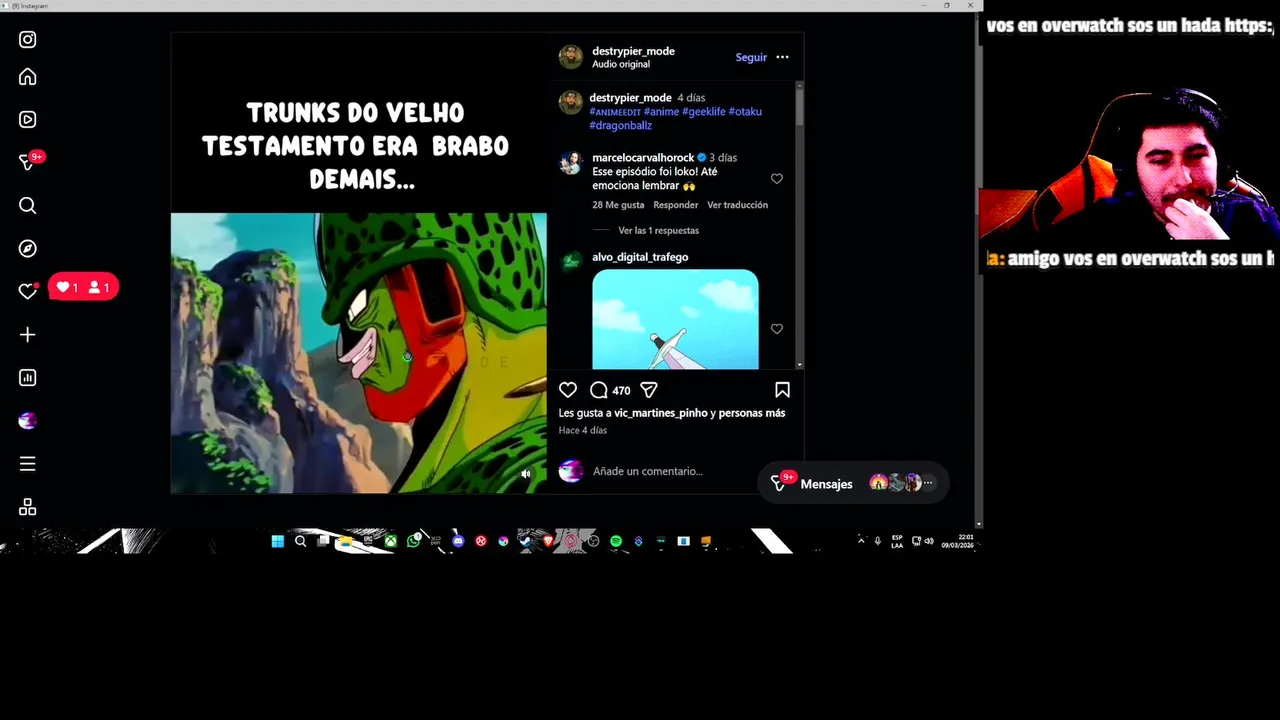The height and width of the screenshot is (720, 1280).
Task: Click the ESP LAA language indicator
Action: pos(897,541)
